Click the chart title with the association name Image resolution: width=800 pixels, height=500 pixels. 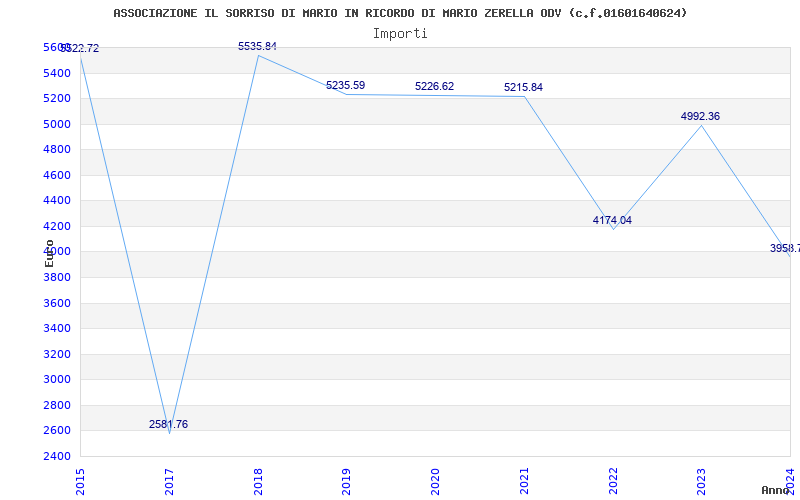(400, 13)
